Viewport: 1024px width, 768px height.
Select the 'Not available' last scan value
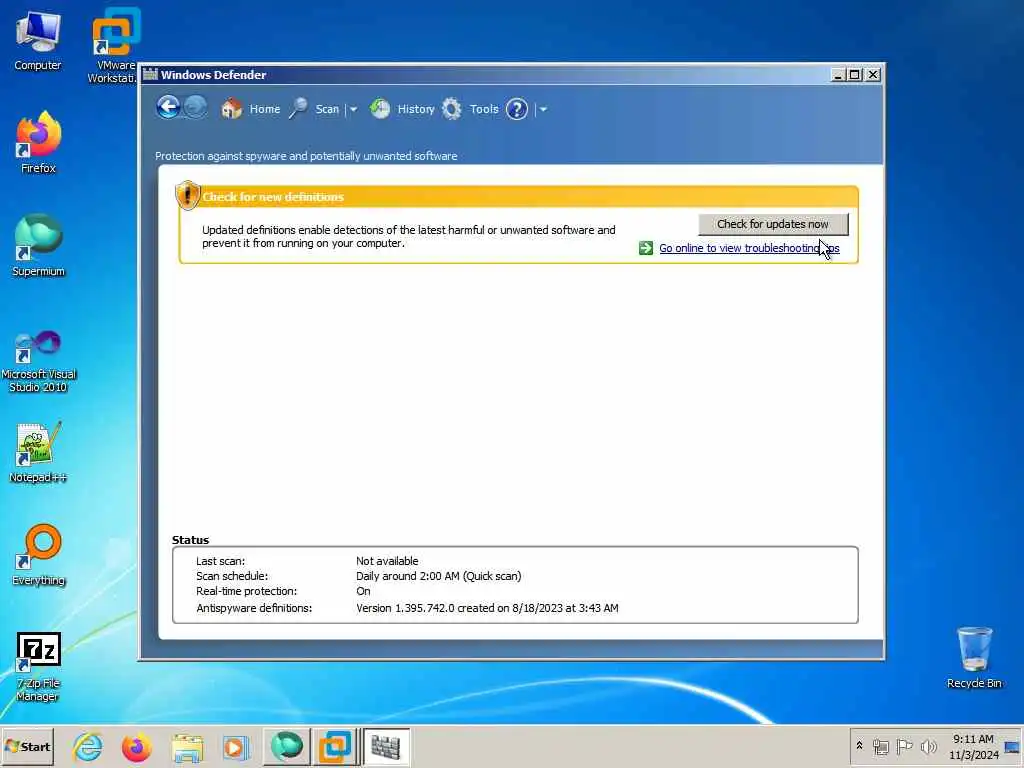[387, 561]
